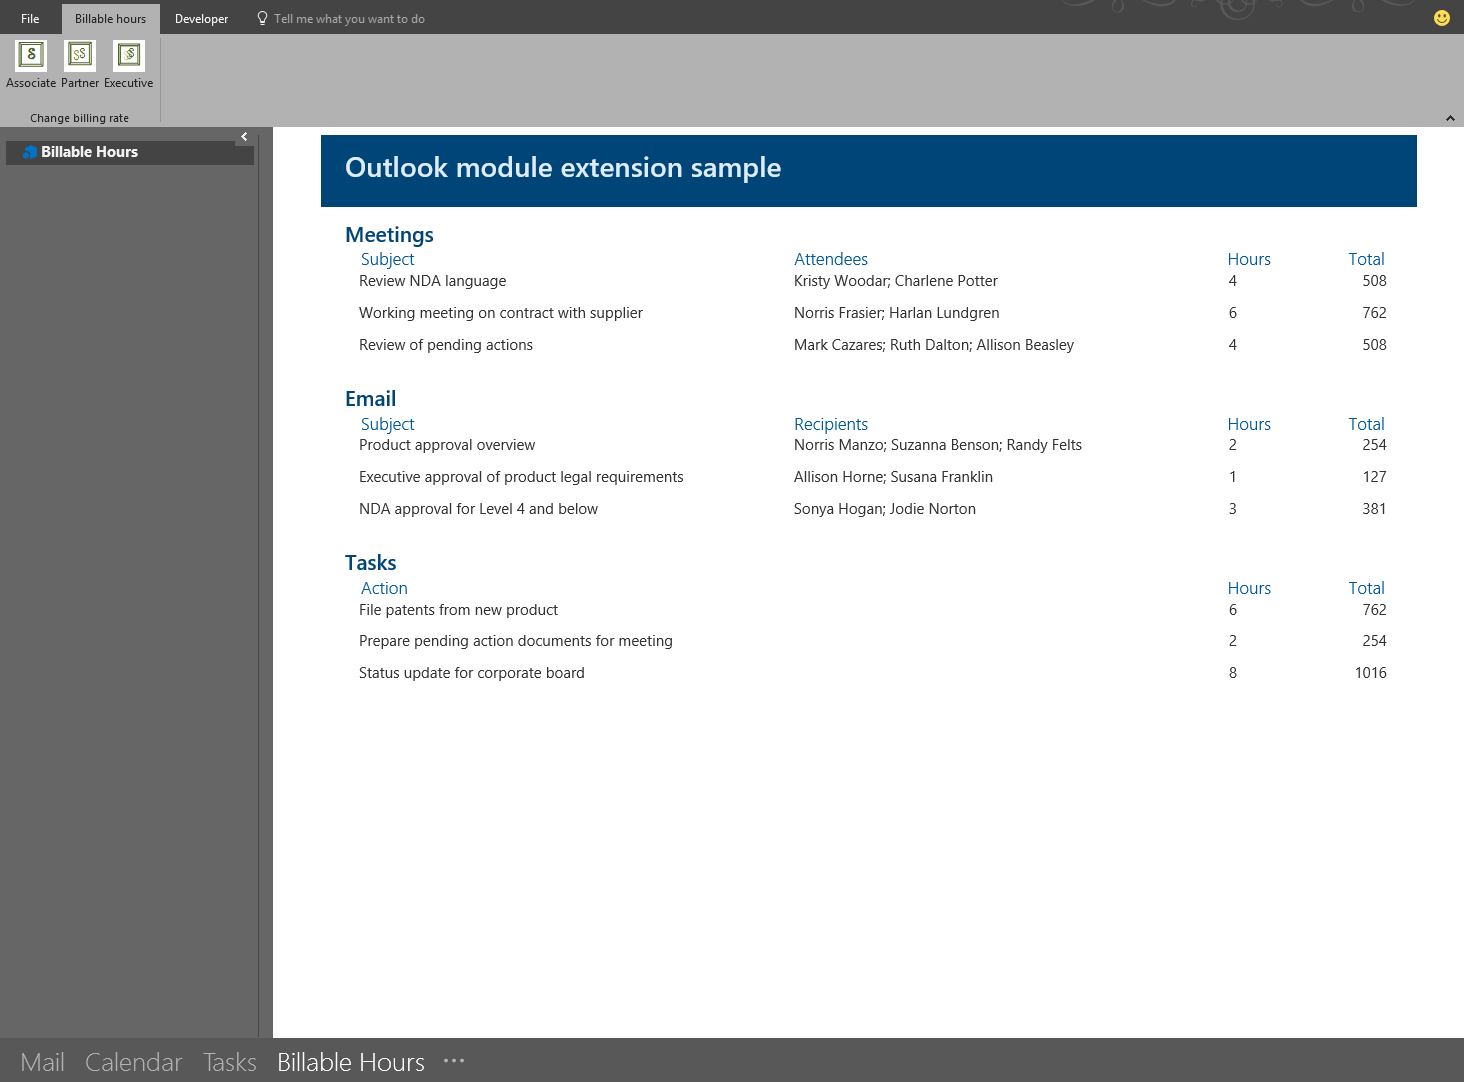Click 'NDA approval for Level 4 and below'
Viewport: 1464px width, 1082px height.
point(478,509)
